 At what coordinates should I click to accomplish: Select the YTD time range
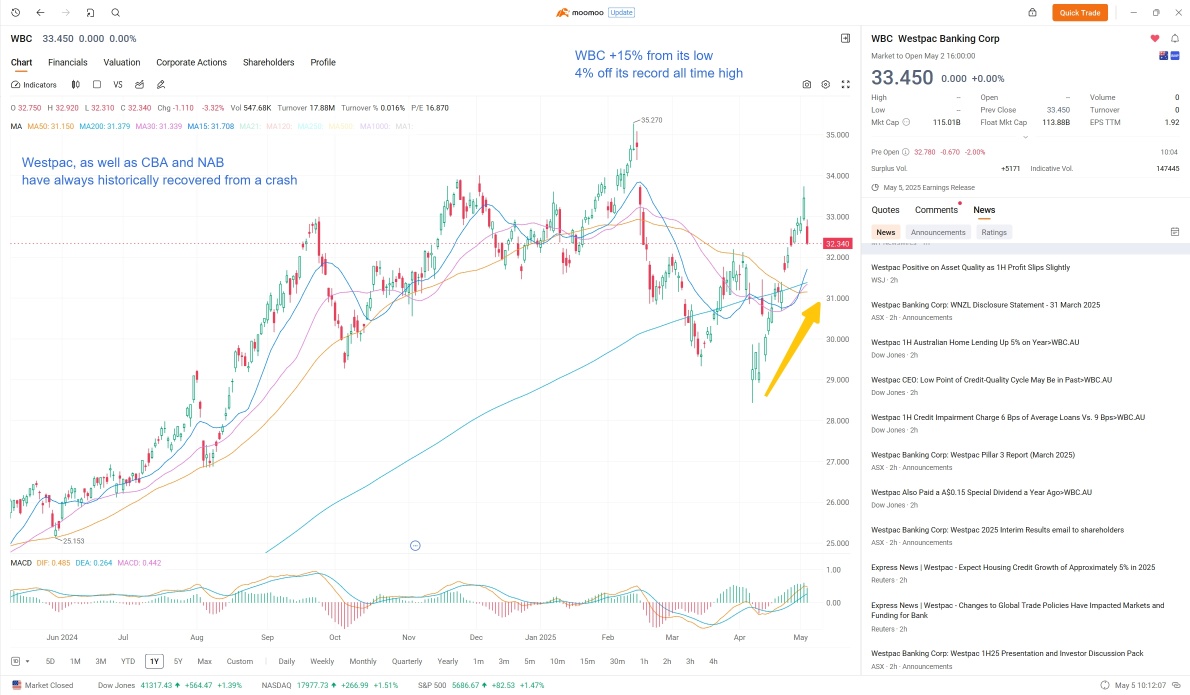(128, 662)
